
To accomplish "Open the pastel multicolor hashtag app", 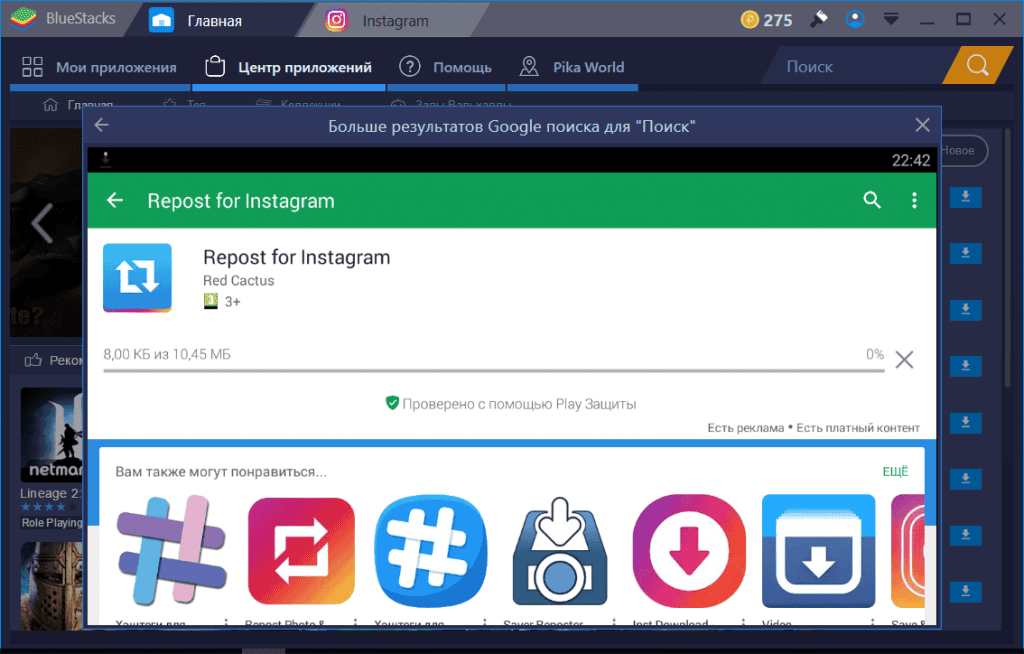I will coord(171,550).
